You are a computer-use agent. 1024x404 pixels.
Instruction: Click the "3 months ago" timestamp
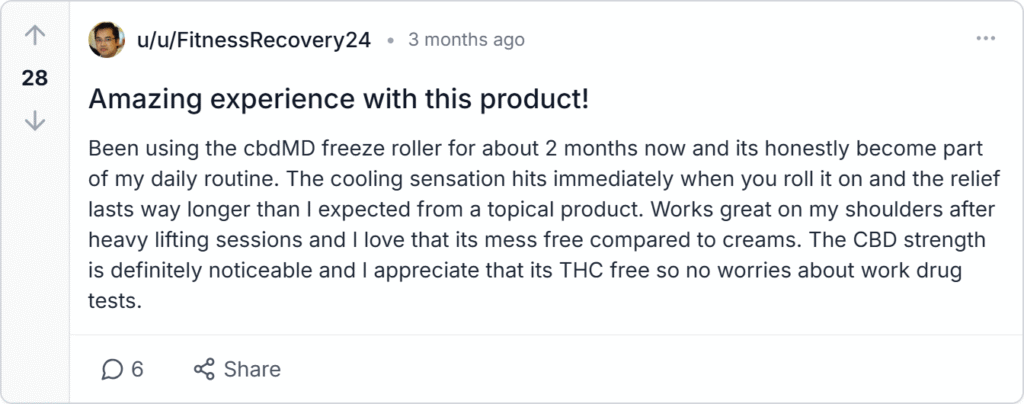point(466,40)
